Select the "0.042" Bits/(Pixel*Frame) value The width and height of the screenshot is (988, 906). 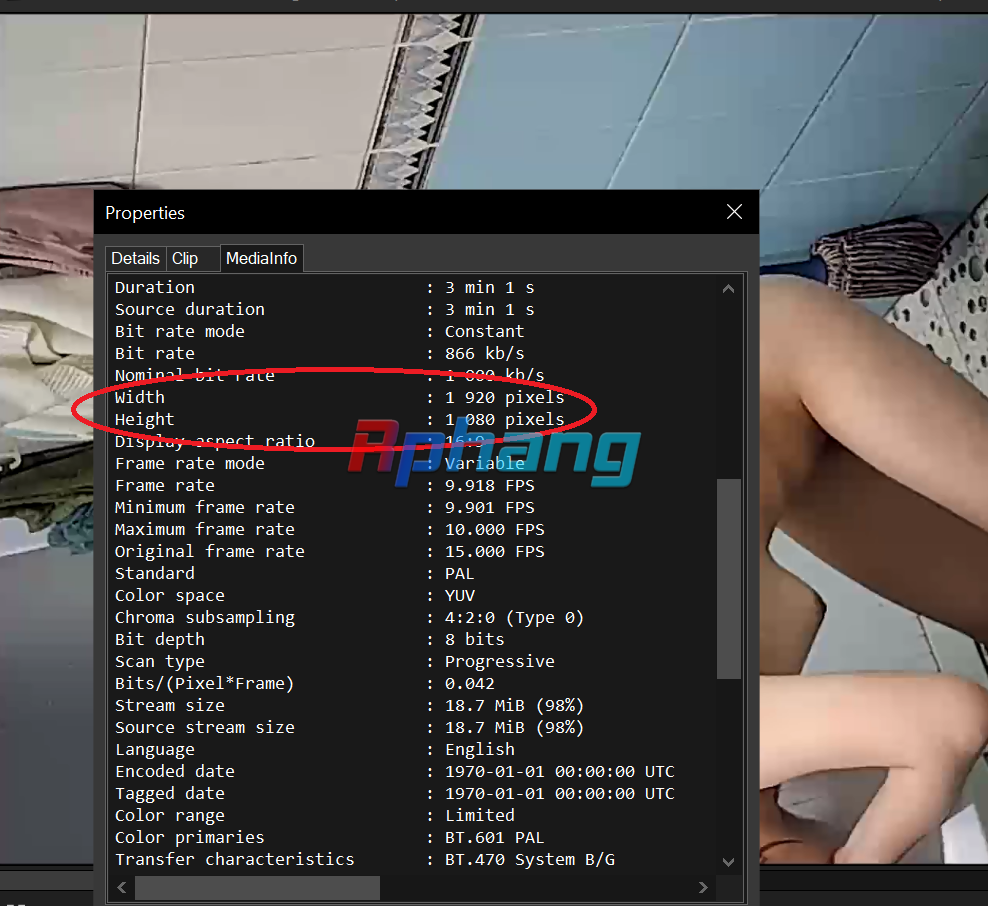469,684
